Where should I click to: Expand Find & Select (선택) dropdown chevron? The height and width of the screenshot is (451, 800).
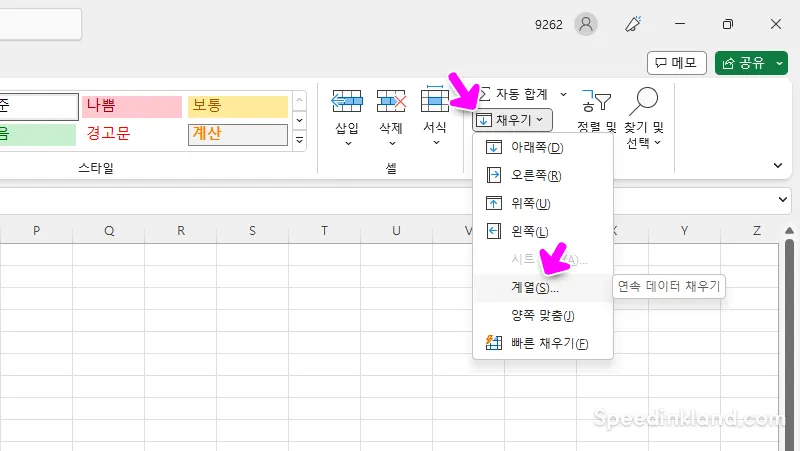pos(658,143)
